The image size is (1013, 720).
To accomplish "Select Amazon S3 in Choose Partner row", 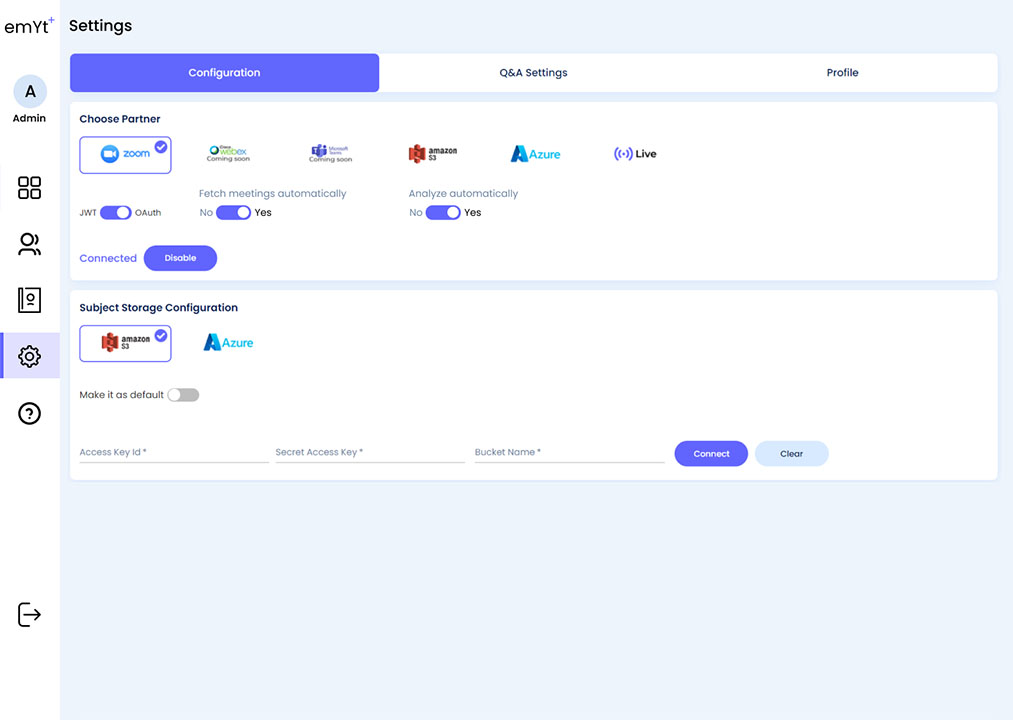I will (433, 154).
